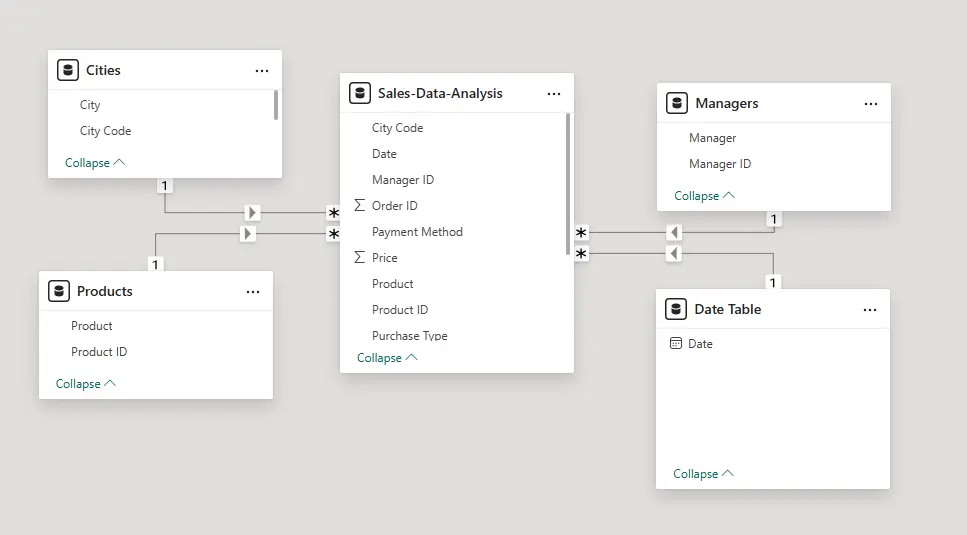Click the Sales-Data-Analysis field list scrollbar
967x535 pixels.
click(x=567, y=184)
